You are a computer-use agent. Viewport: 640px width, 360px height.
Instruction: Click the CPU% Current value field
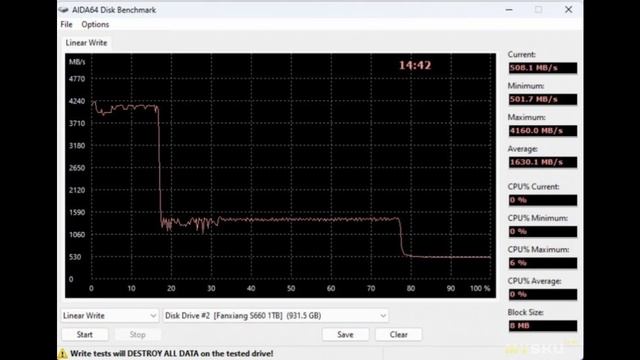542,200
